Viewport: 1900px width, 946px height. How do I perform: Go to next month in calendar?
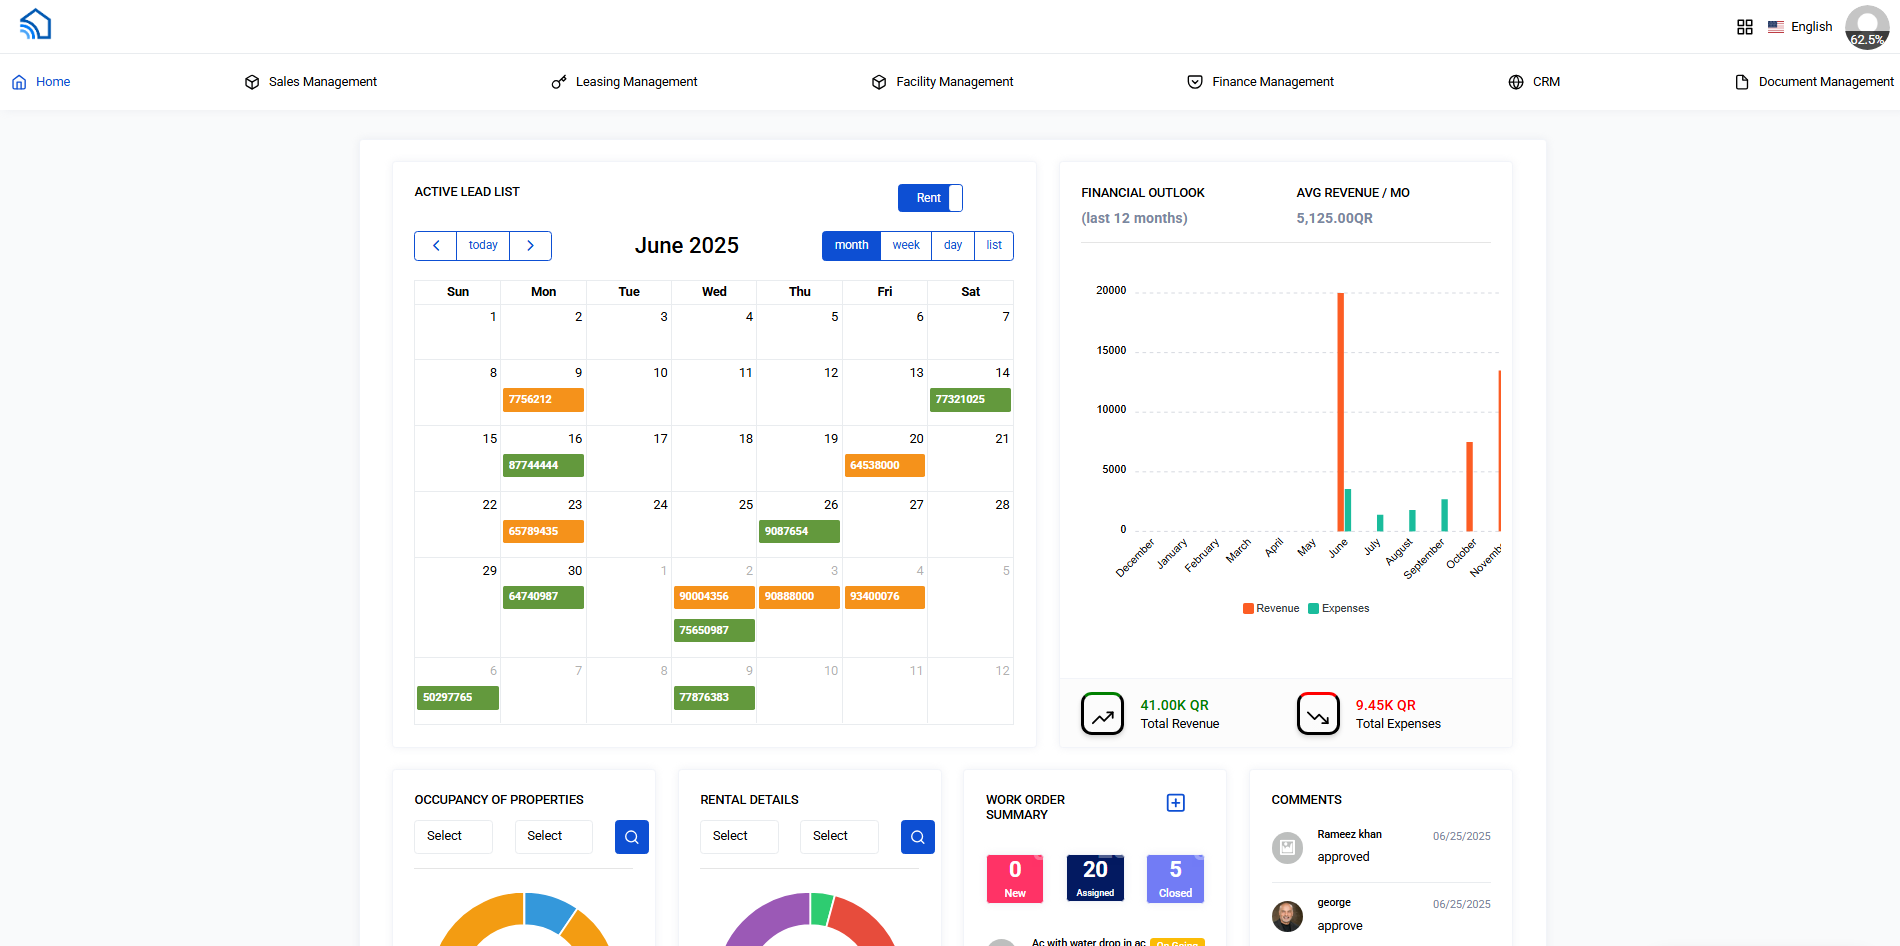pyautogui.click(x=530, y=246)
